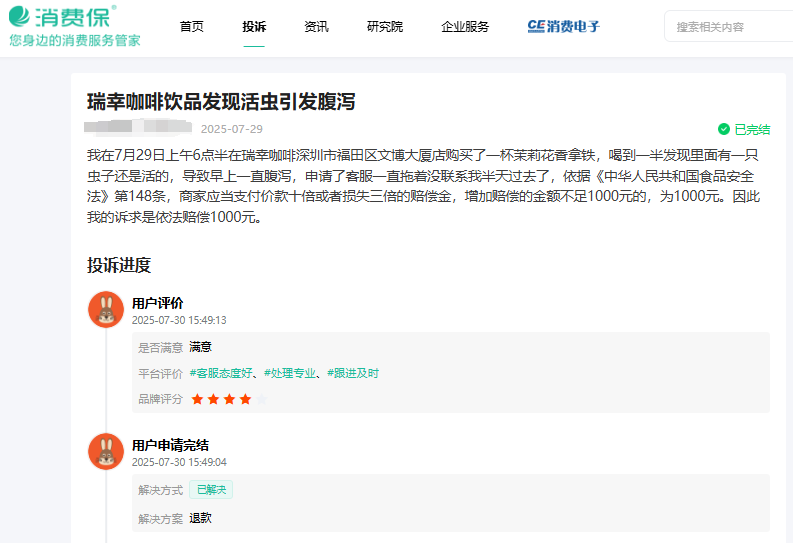
Task: Click the 是否满意 label
Action: coord(160,347)
